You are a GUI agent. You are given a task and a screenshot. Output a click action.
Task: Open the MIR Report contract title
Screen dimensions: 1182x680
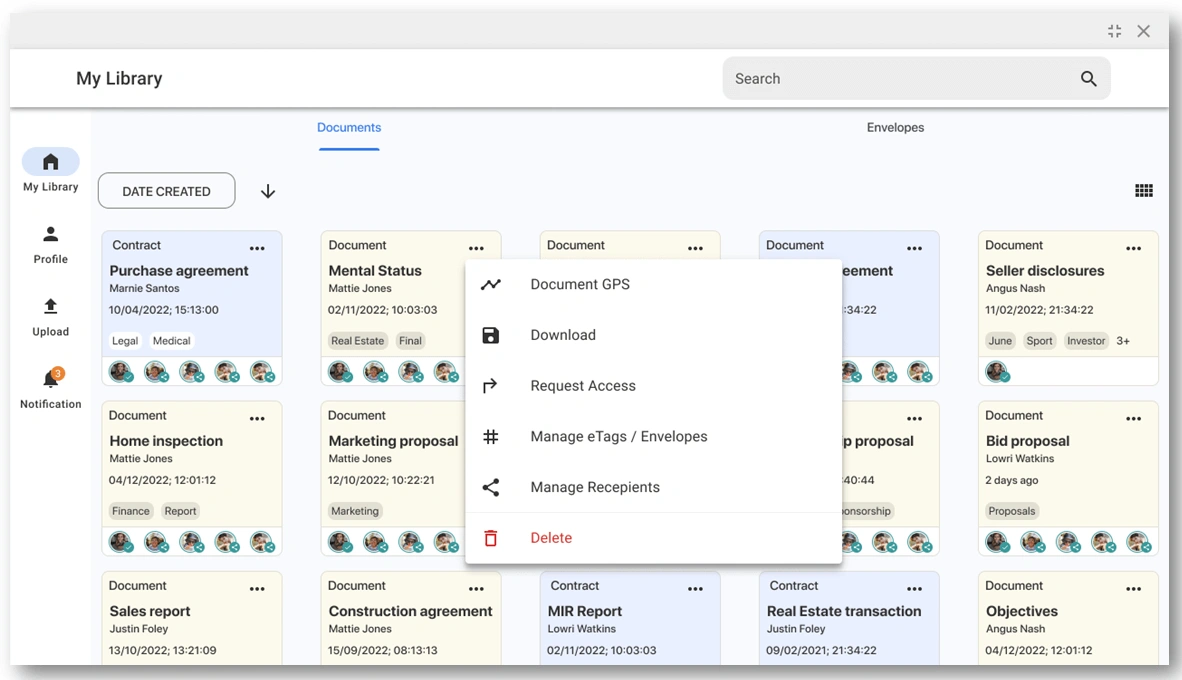pyautogui.click(x=585, y=611)
